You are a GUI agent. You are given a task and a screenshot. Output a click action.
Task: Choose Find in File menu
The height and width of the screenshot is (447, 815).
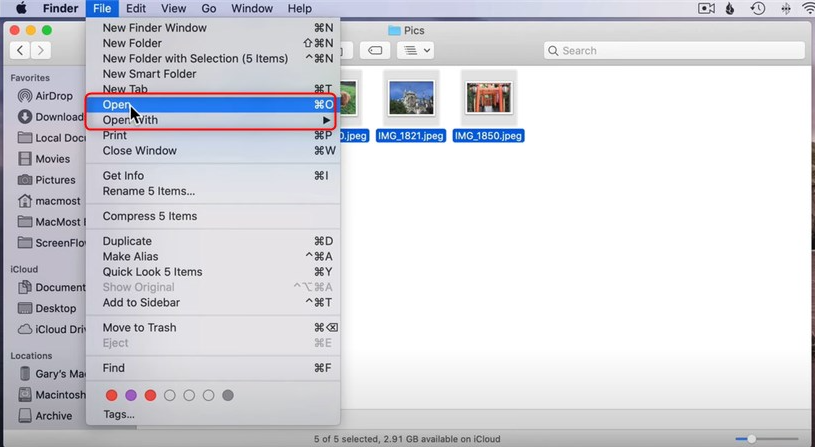(213, 368)
